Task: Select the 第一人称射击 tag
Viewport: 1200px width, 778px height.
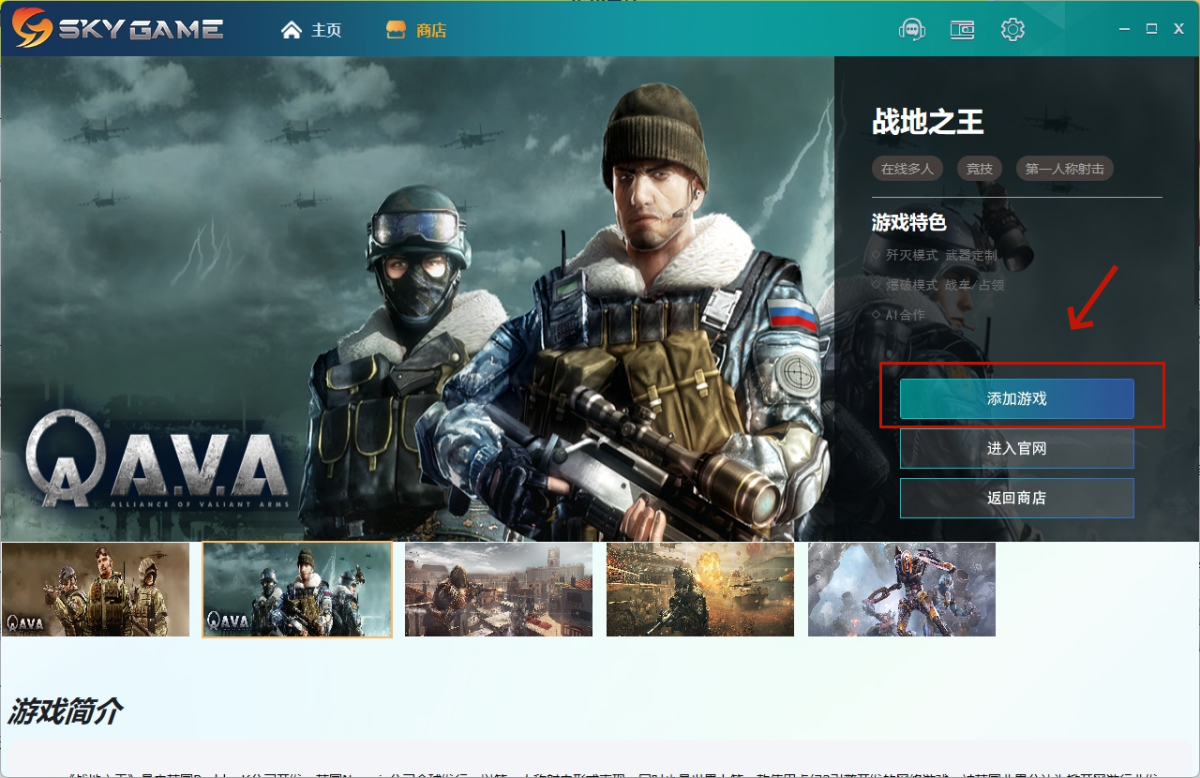Action: tap(1065, 169)
